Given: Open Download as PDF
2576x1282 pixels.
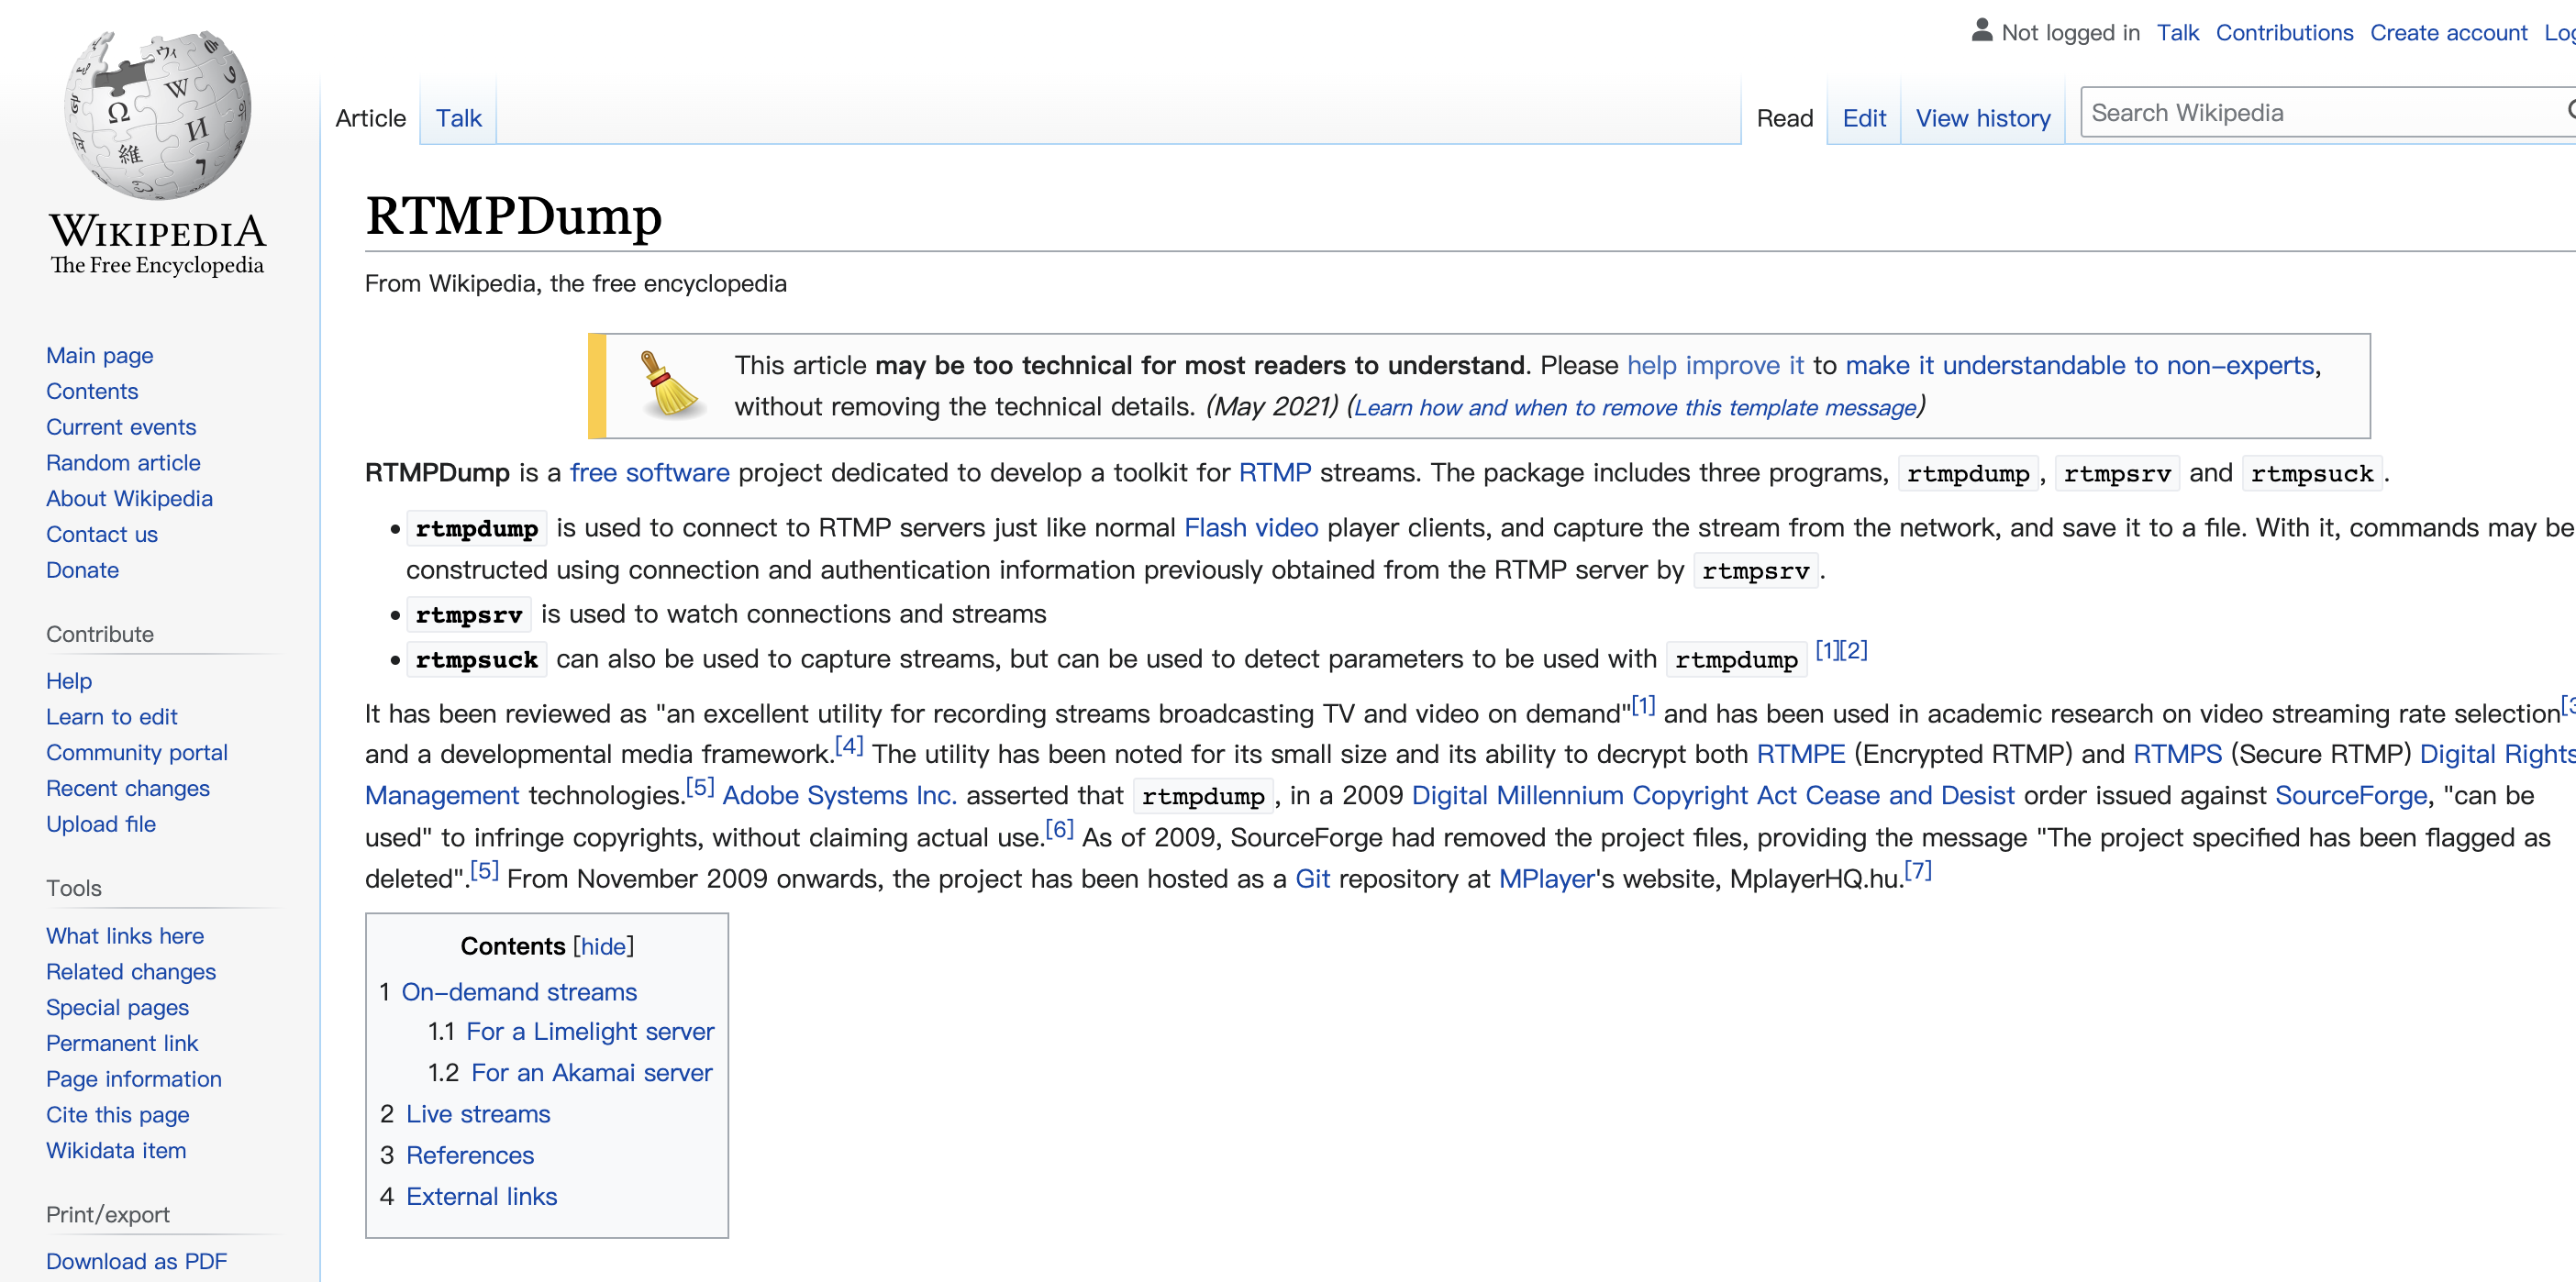Looking at the screenshot, I should 136,1260.
